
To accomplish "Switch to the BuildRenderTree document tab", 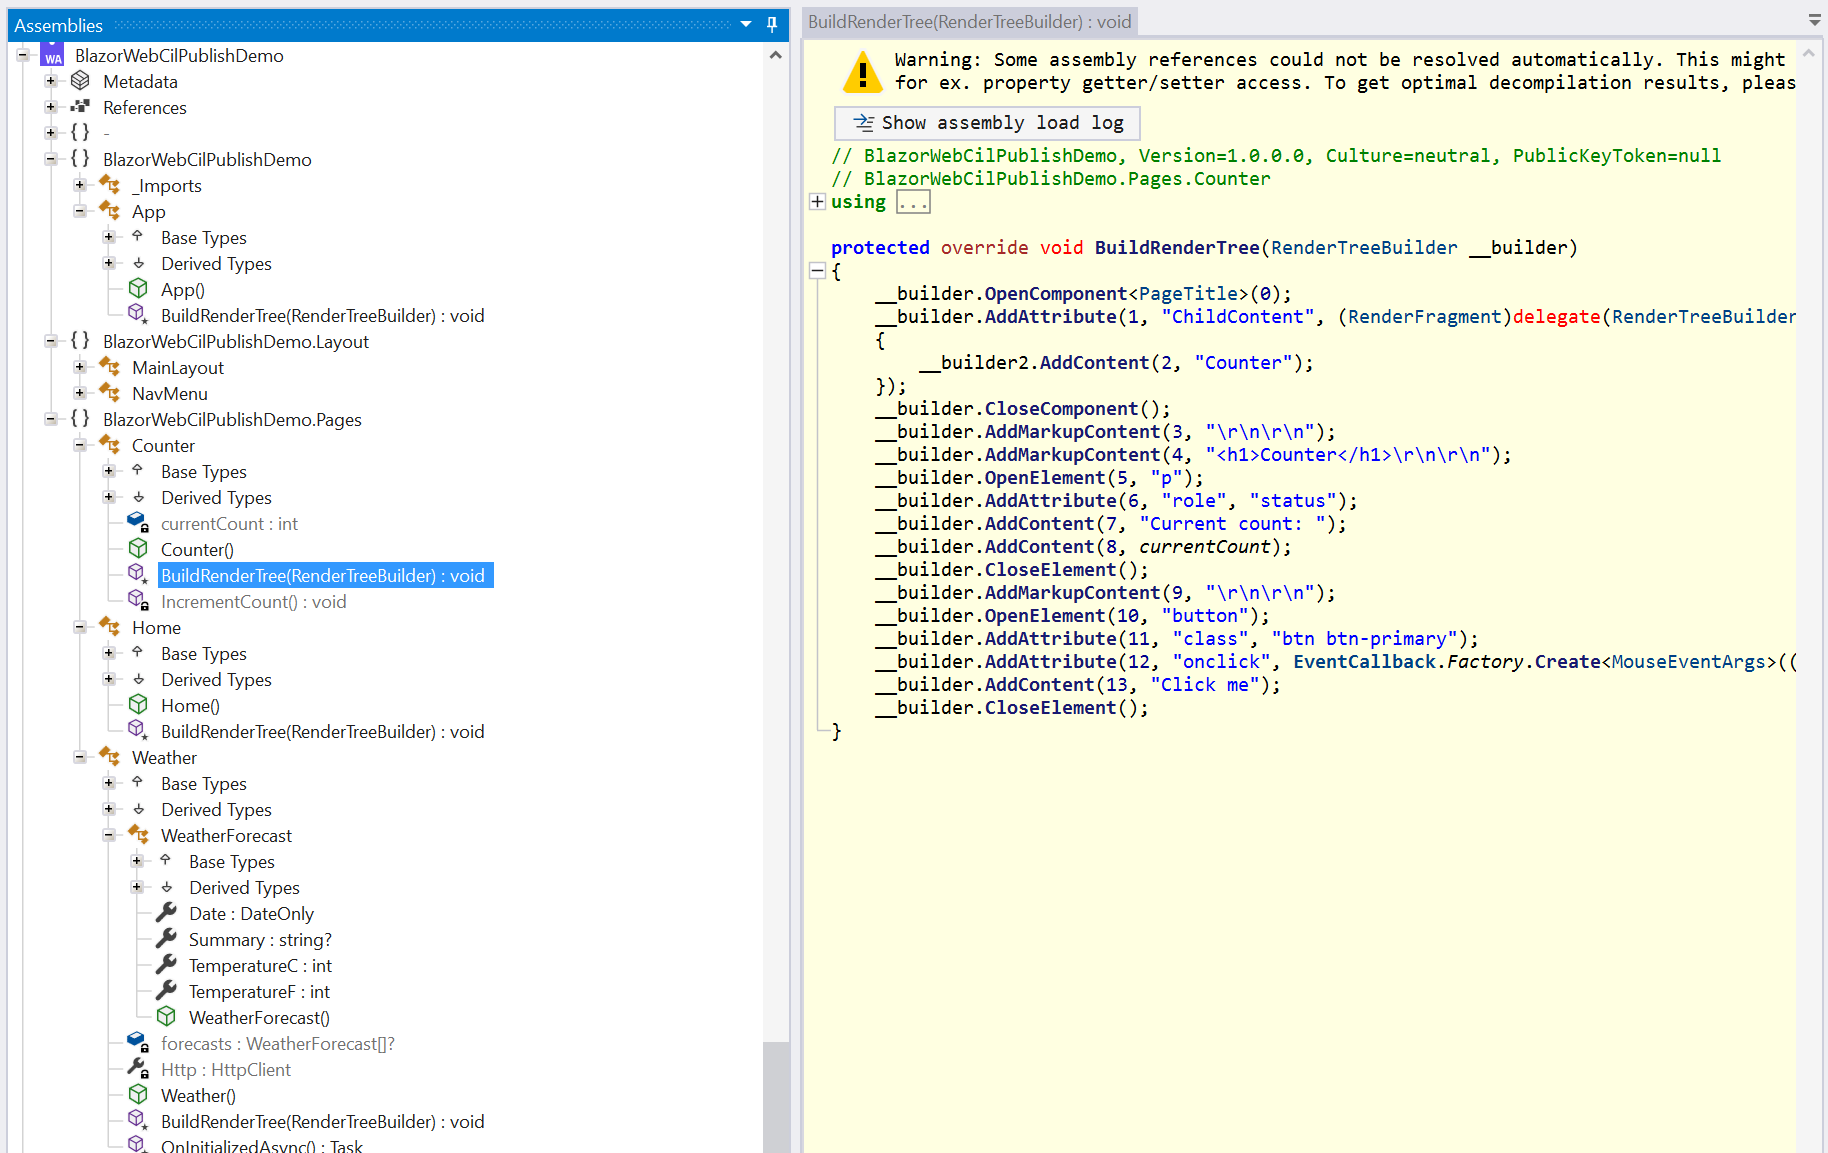I will coord(969,22).
